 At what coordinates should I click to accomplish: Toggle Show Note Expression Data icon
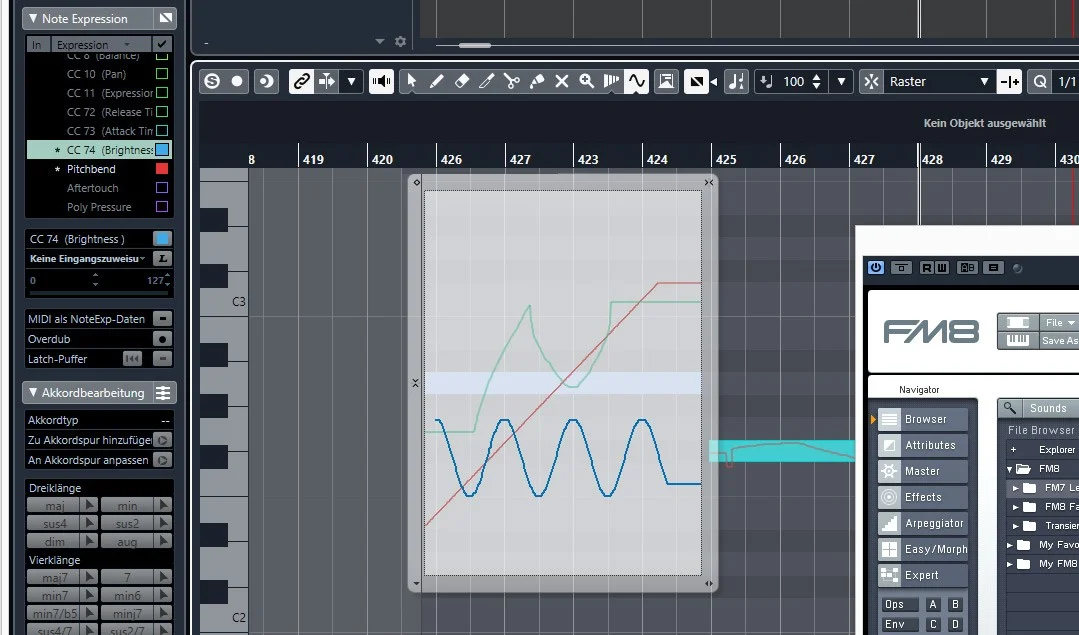pos(696,81)
